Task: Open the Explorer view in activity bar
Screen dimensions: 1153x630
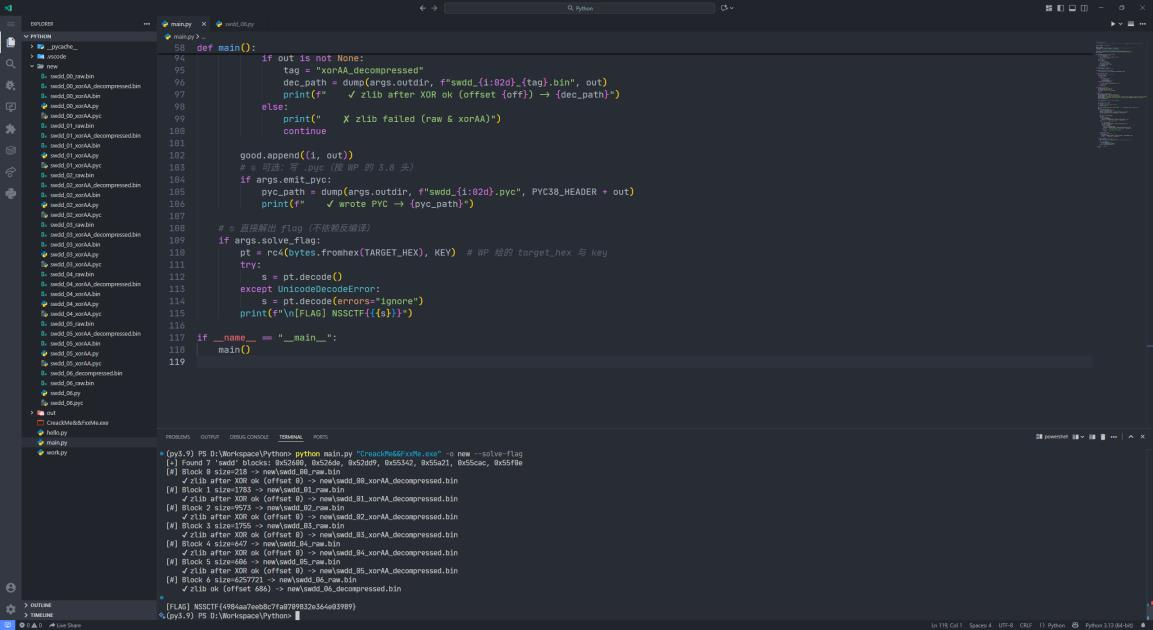Action: point(10,42)
